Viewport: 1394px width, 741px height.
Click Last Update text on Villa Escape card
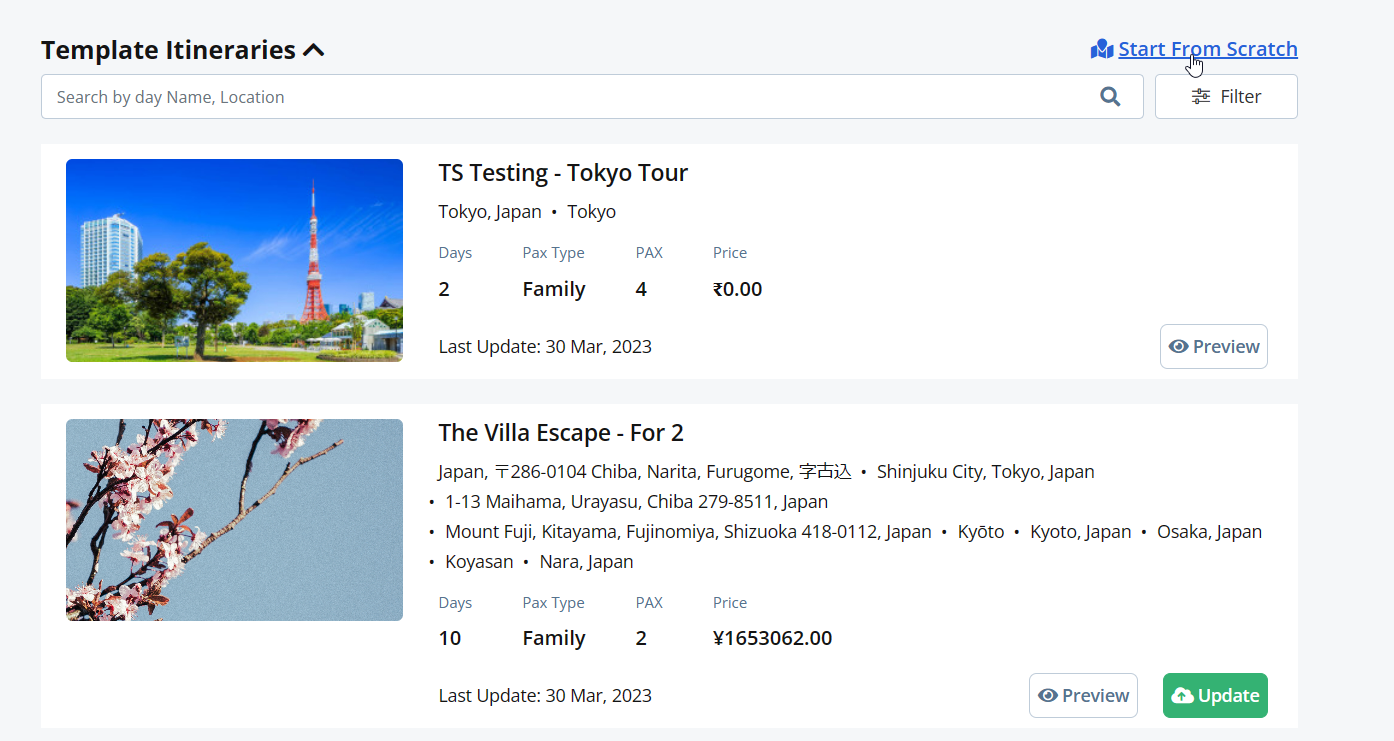click(x=545, y=695)
